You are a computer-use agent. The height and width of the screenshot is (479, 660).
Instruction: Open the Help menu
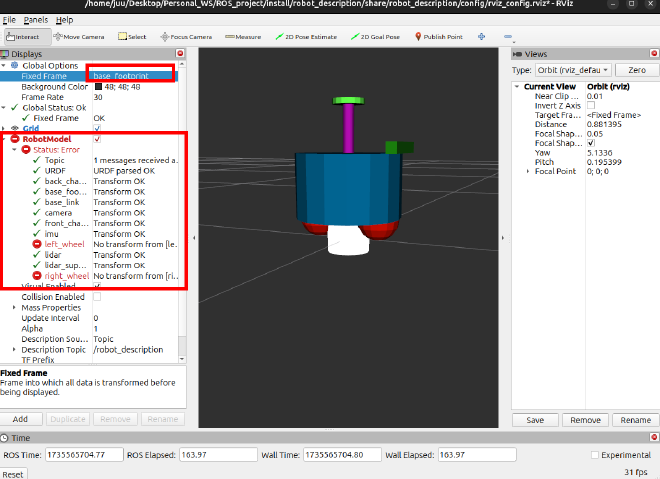click(64, 20)
